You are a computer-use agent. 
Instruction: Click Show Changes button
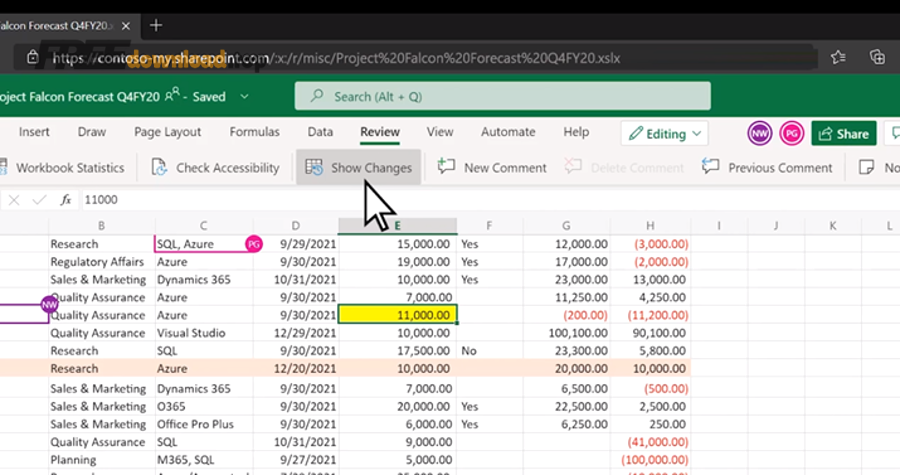pyautogui.click(x=359, y=167)
